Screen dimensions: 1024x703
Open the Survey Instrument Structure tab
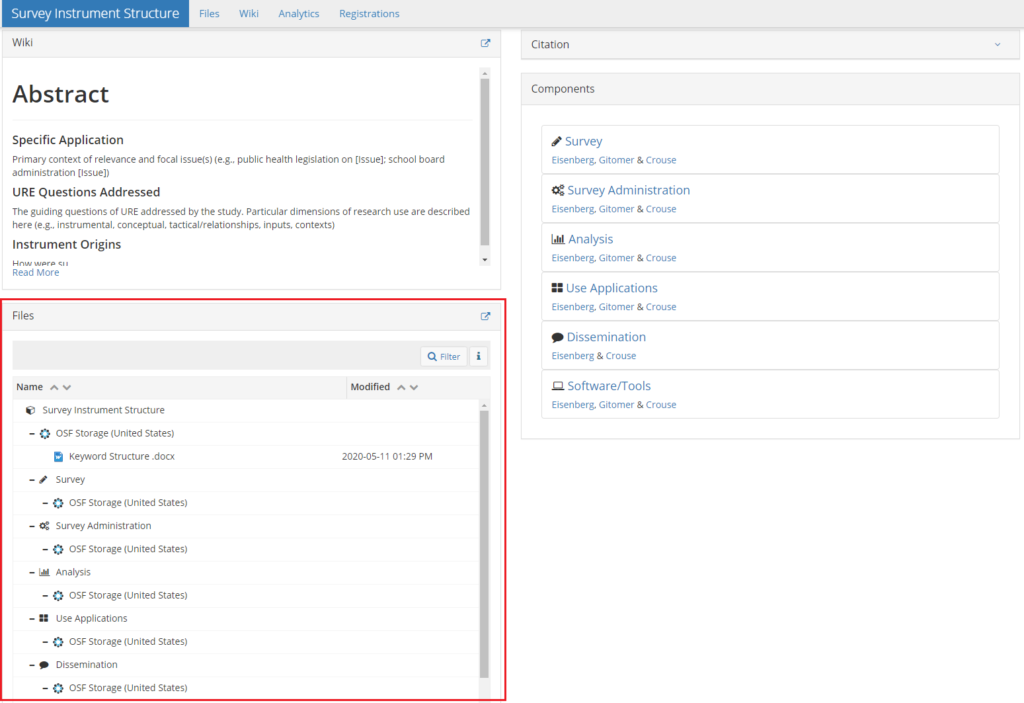[95, 14]
